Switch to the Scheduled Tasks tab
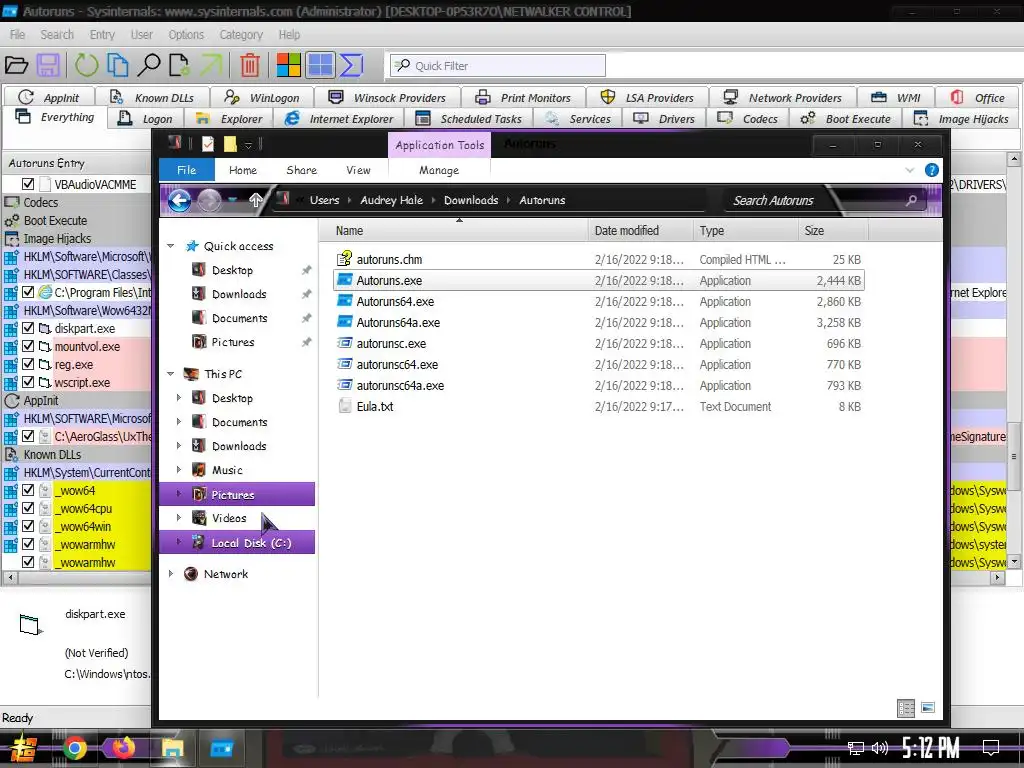The image size is (1024, 768). 469,119
